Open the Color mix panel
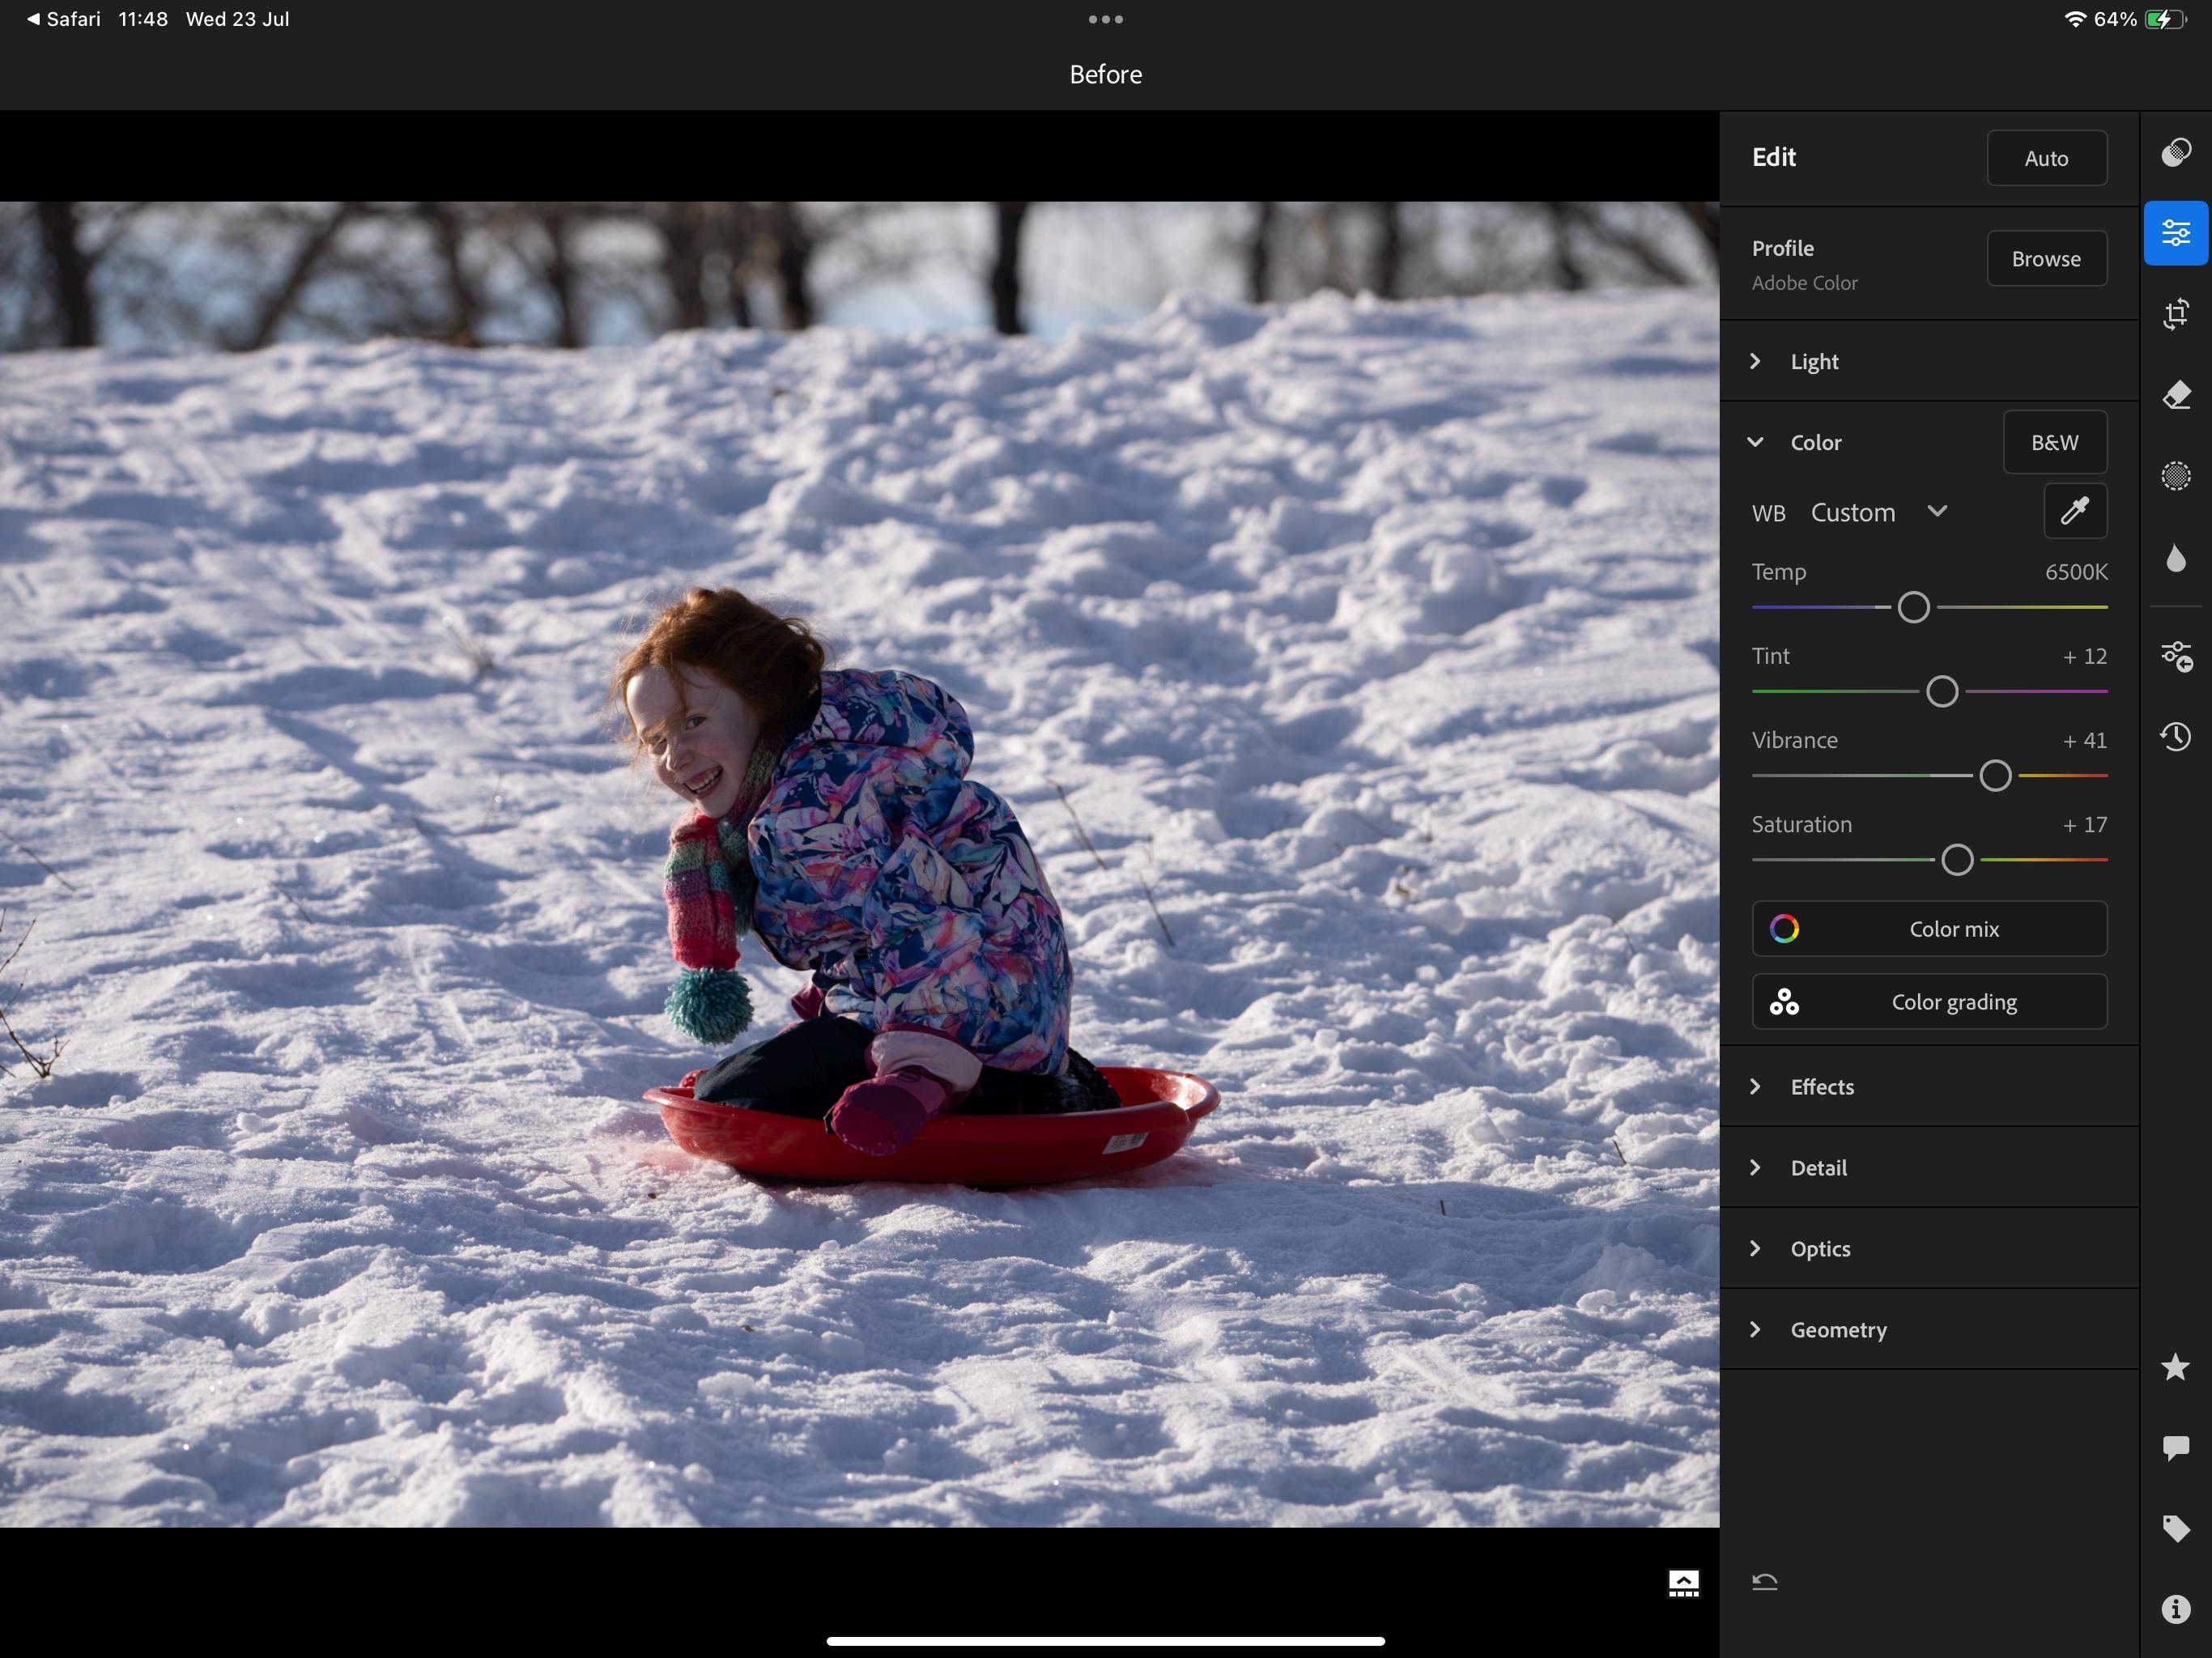 point(1929,929)
